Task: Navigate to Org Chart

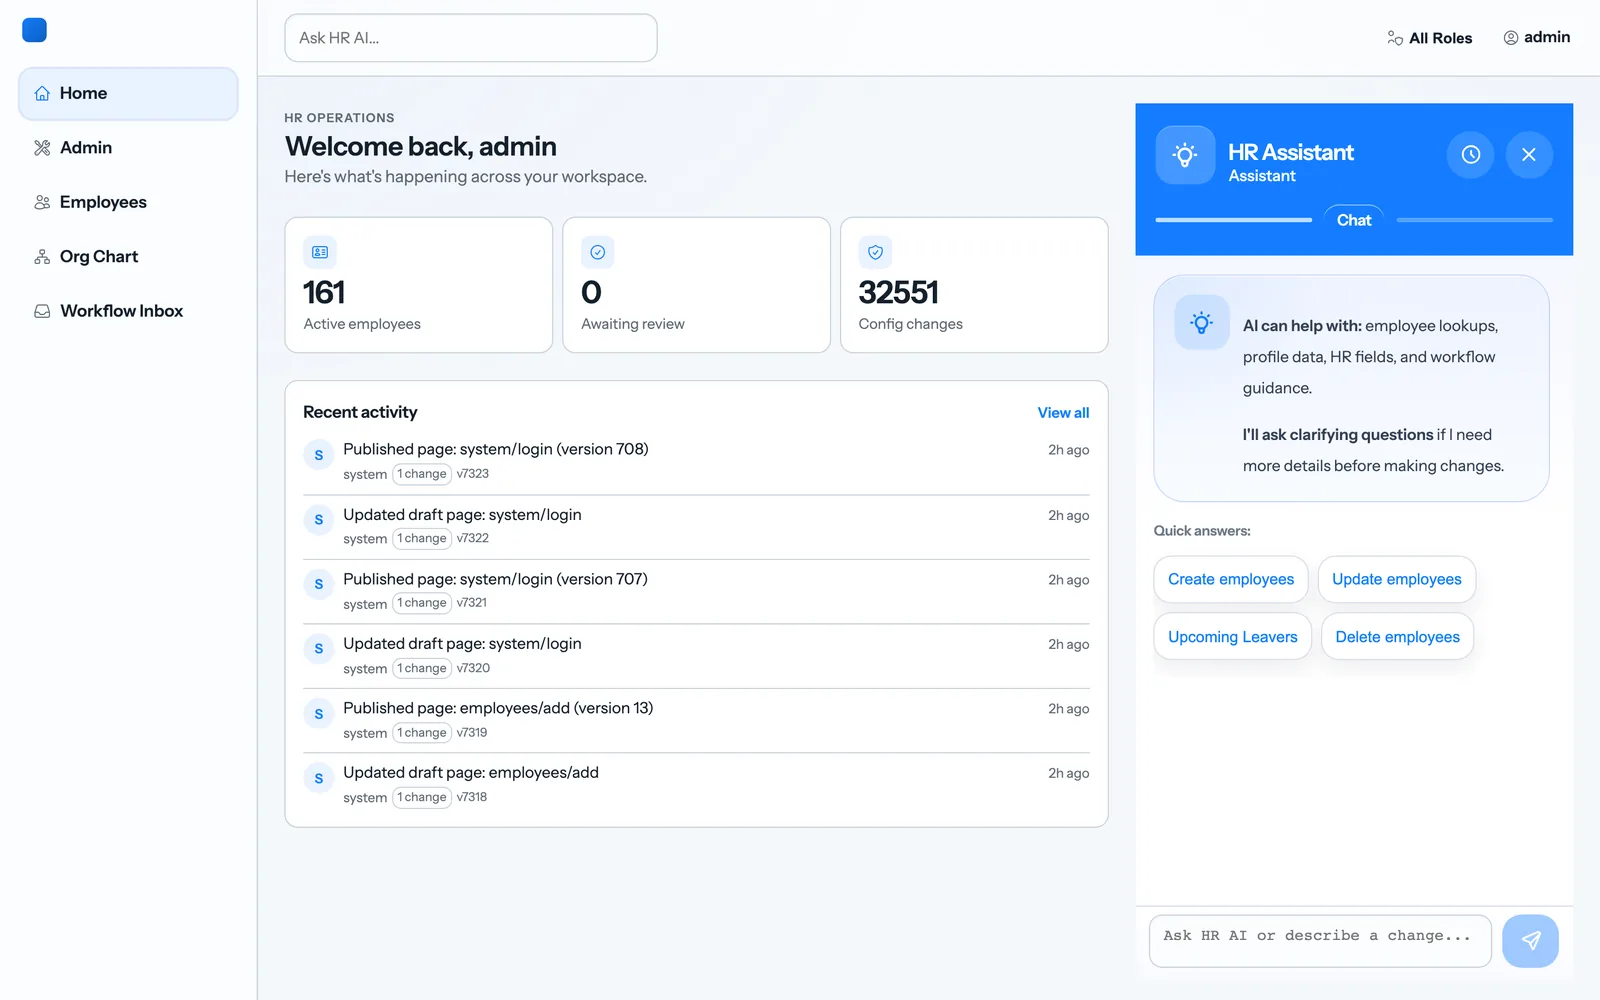Action: (x=128, y=257)
